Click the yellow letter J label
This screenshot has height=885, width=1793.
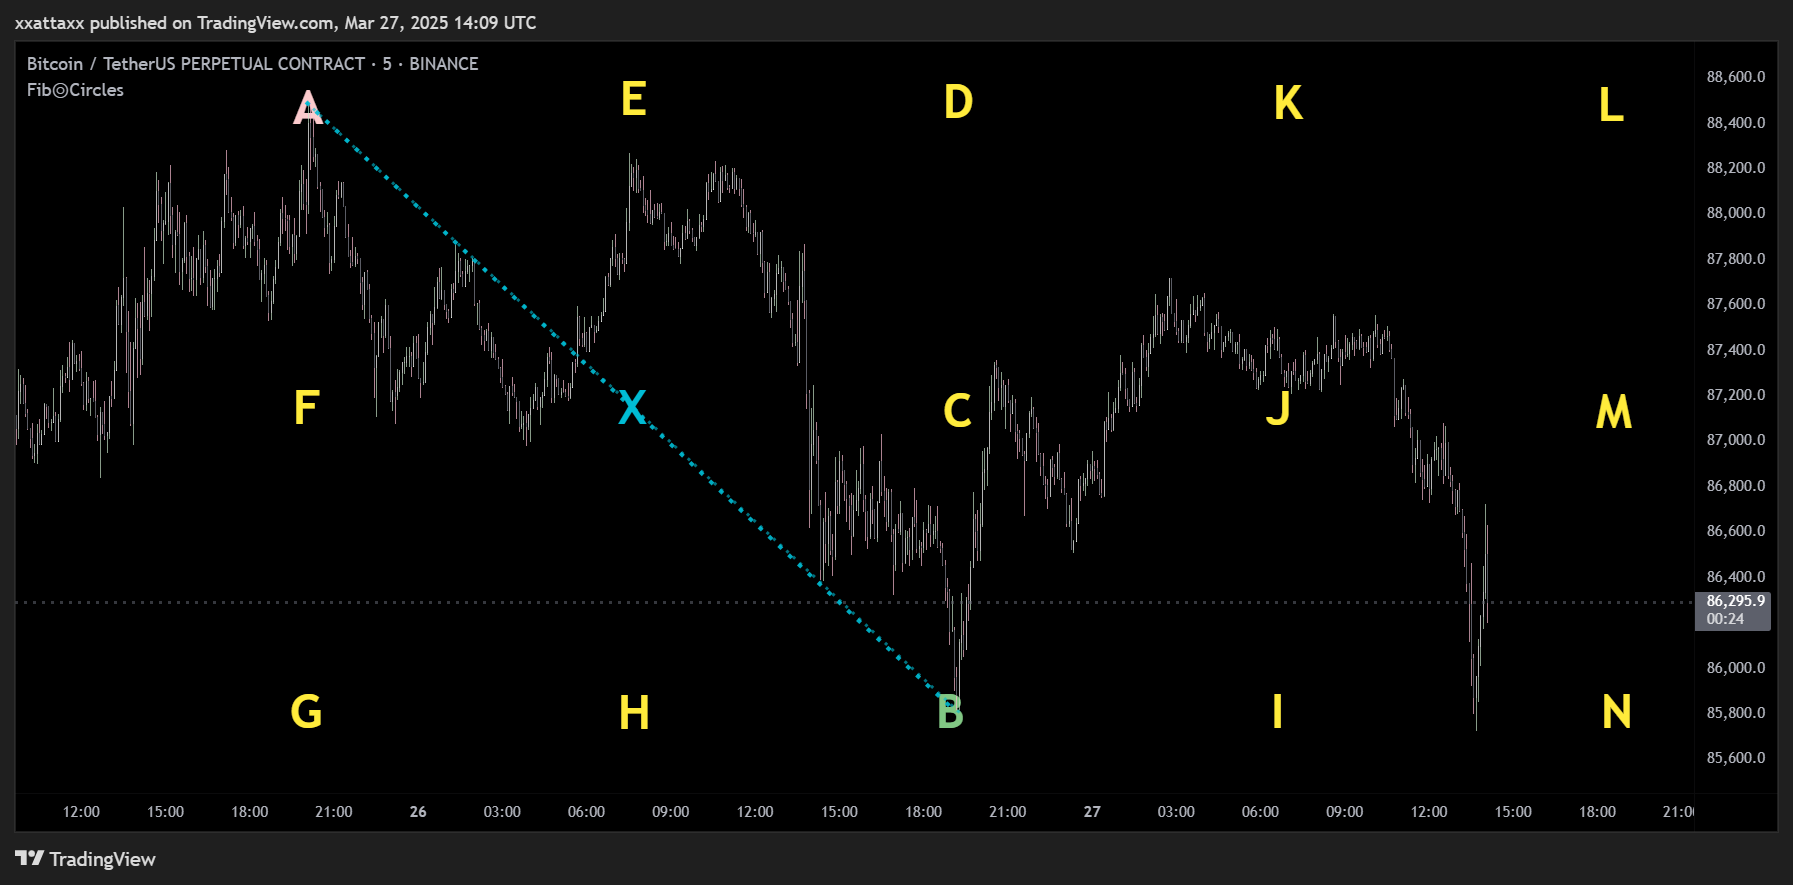click(x=1278, y=408)
